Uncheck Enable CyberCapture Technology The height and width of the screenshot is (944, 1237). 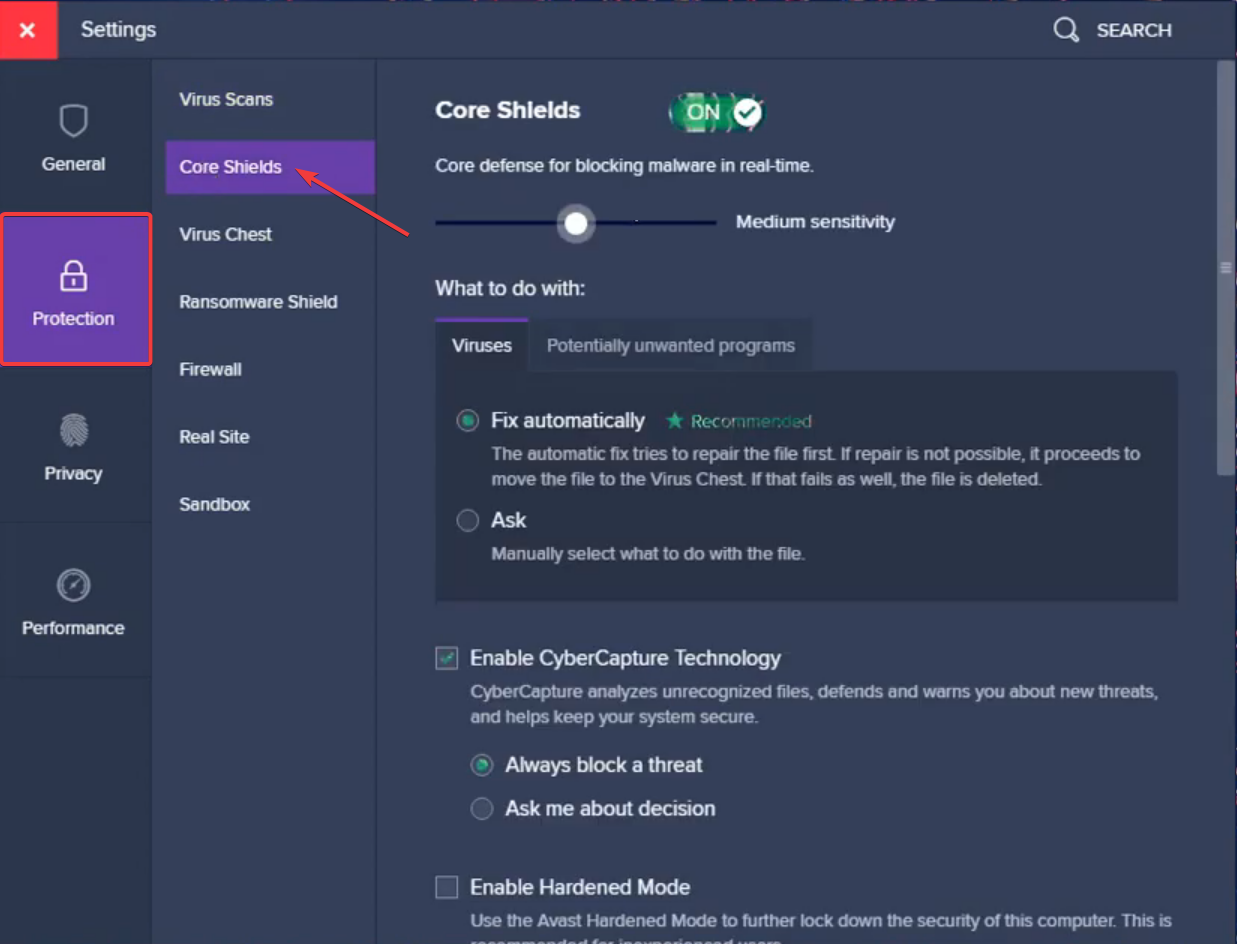click(x=447, y=658)
